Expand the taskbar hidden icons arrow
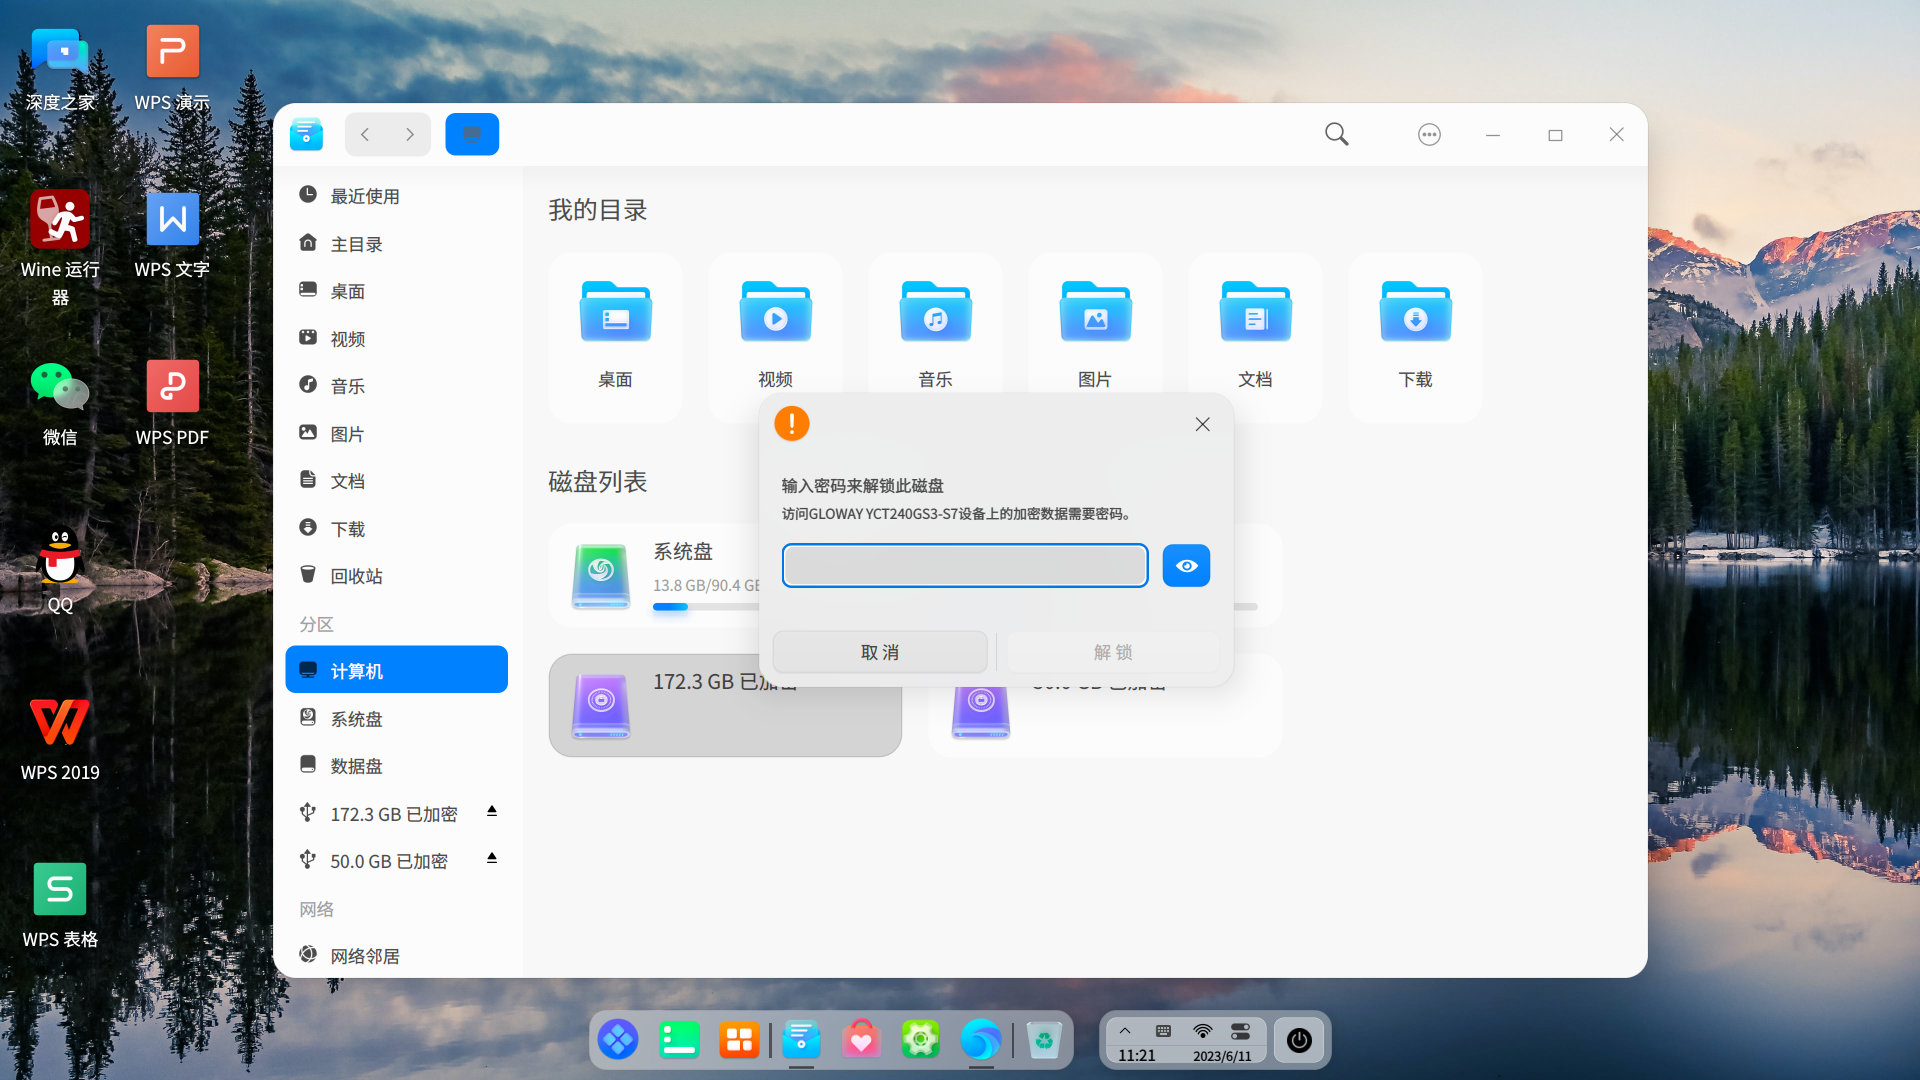Viewport: 1920px width, 1080px height. (x=1125, y=1030)
